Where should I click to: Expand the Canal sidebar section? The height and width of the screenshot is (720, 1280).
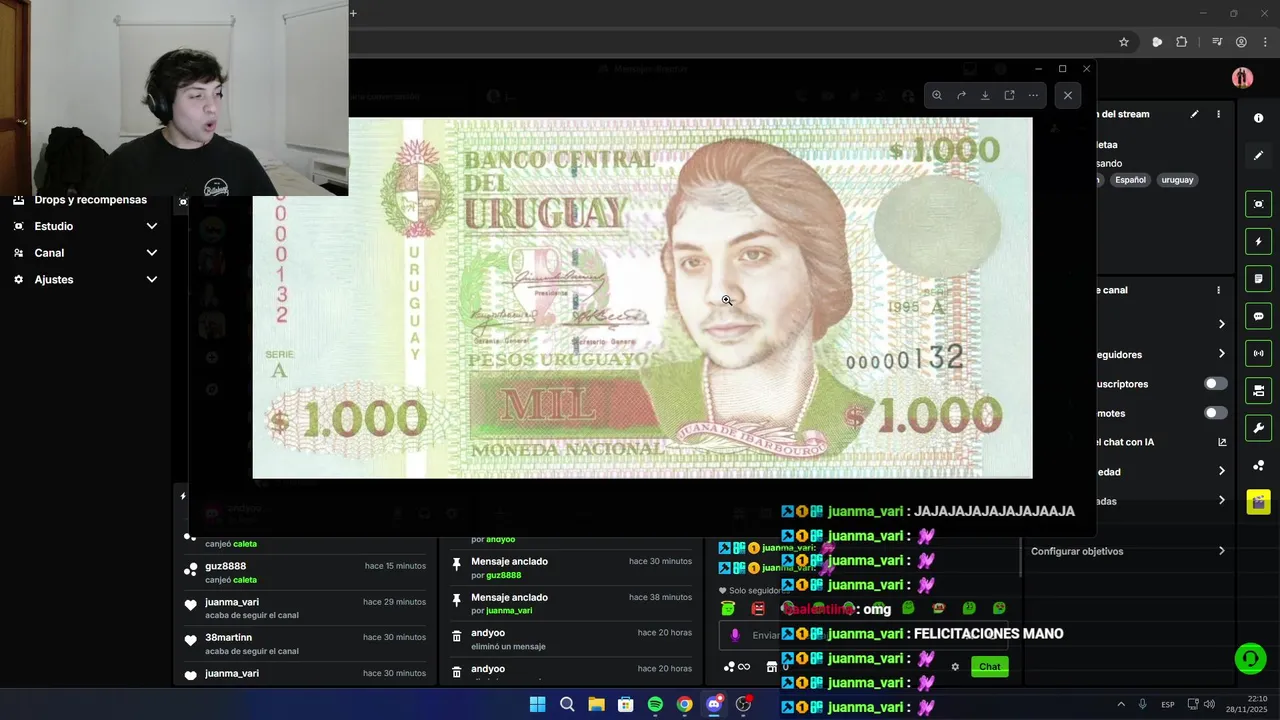pyautogui.click(x=85, y=253)
